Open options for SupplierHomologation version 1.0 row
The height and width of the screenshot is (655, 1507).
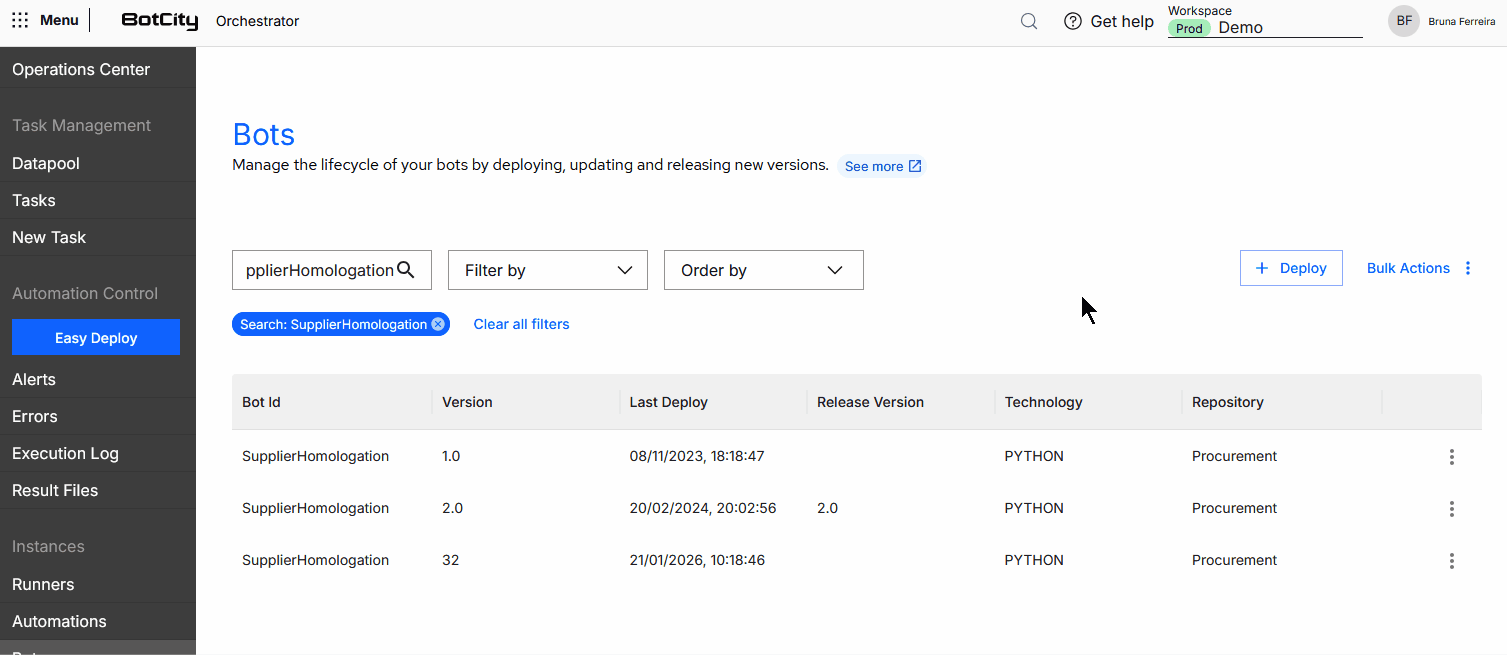point(1452,457)
